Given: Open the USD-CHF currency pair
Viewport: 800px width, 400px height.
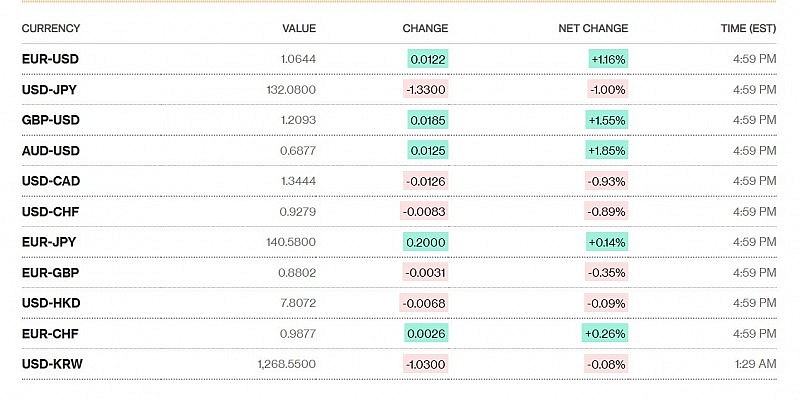Looking at the screenshot, I should coord(50,211).
